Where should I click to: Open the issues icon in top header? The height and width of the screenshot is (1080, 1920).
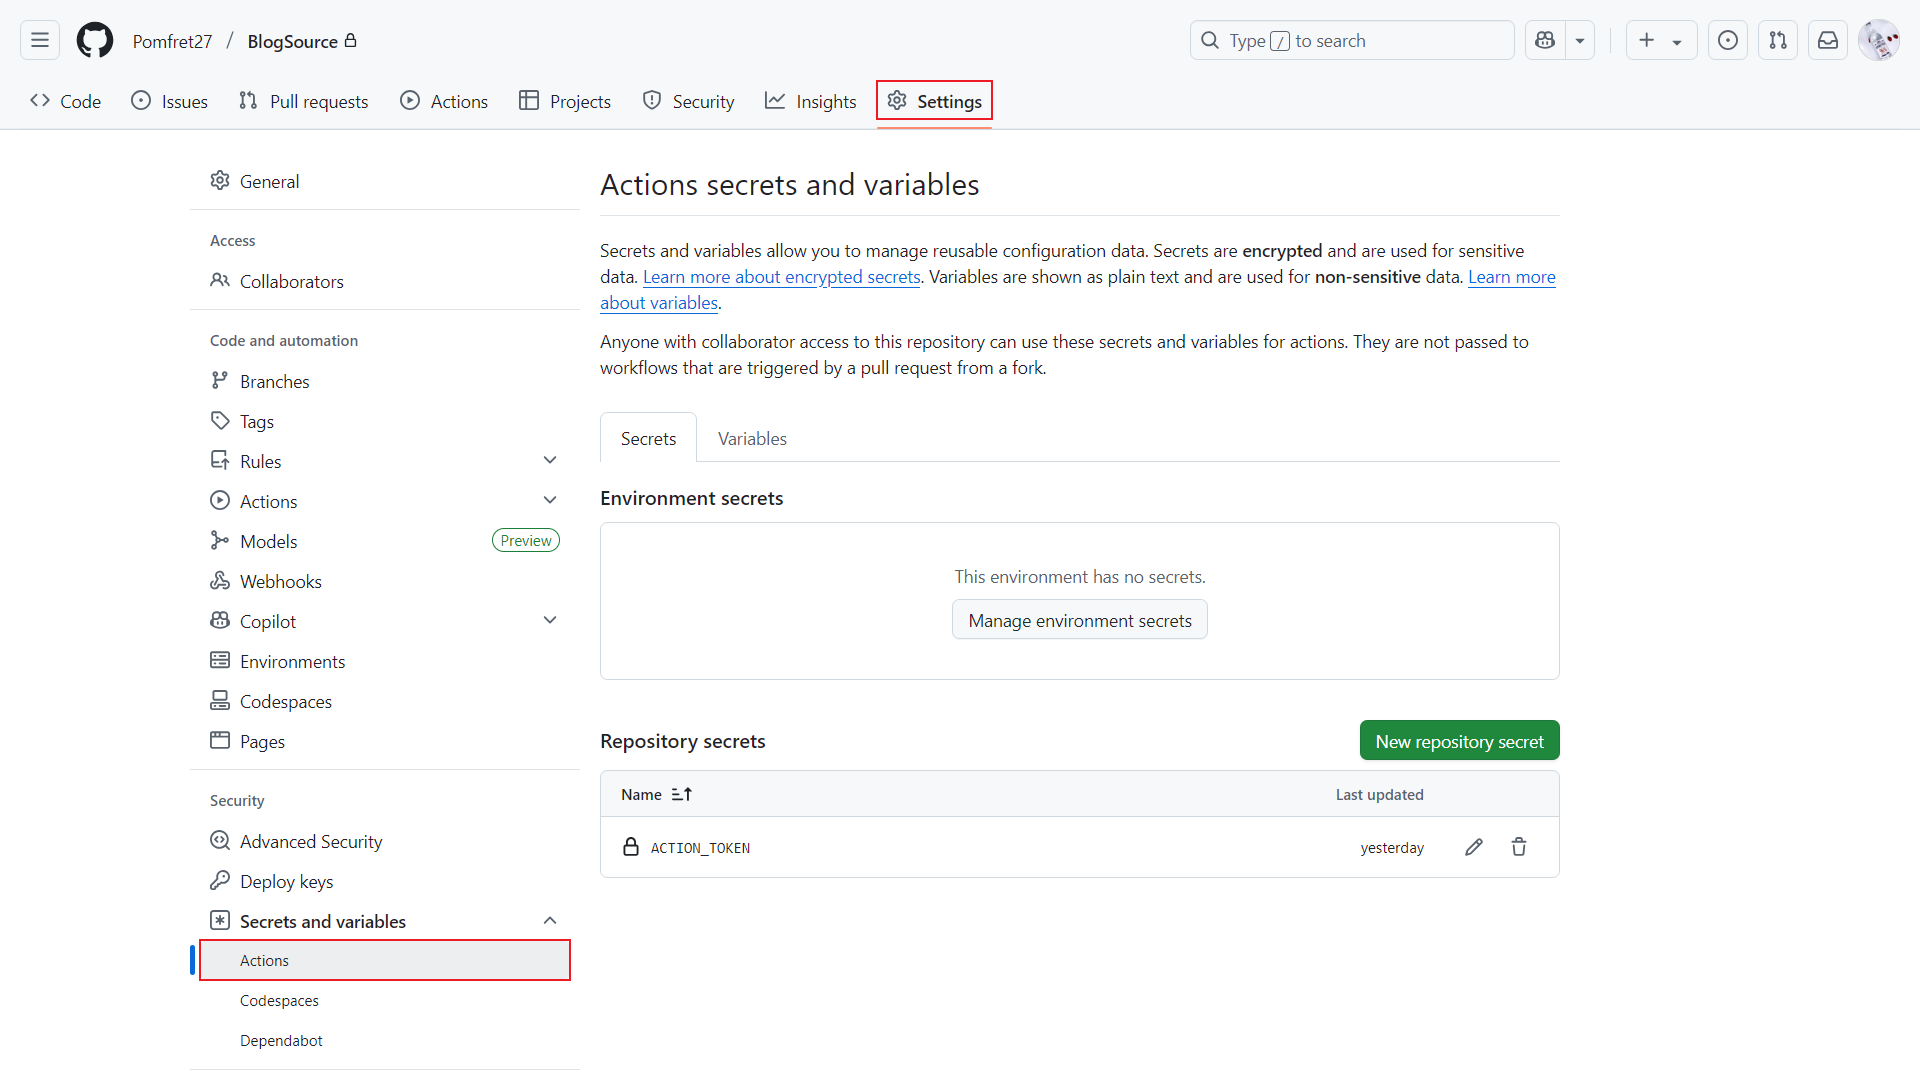[x=1728, y=41]
